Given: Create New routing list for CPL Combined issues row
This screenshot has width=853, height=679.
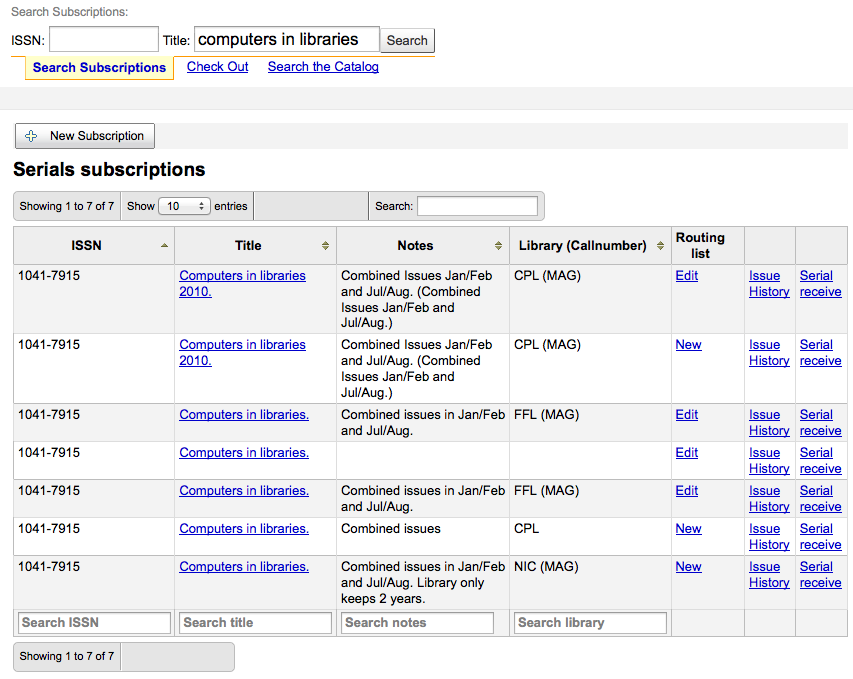Looking at the screenshot, I should pos(688,529).
